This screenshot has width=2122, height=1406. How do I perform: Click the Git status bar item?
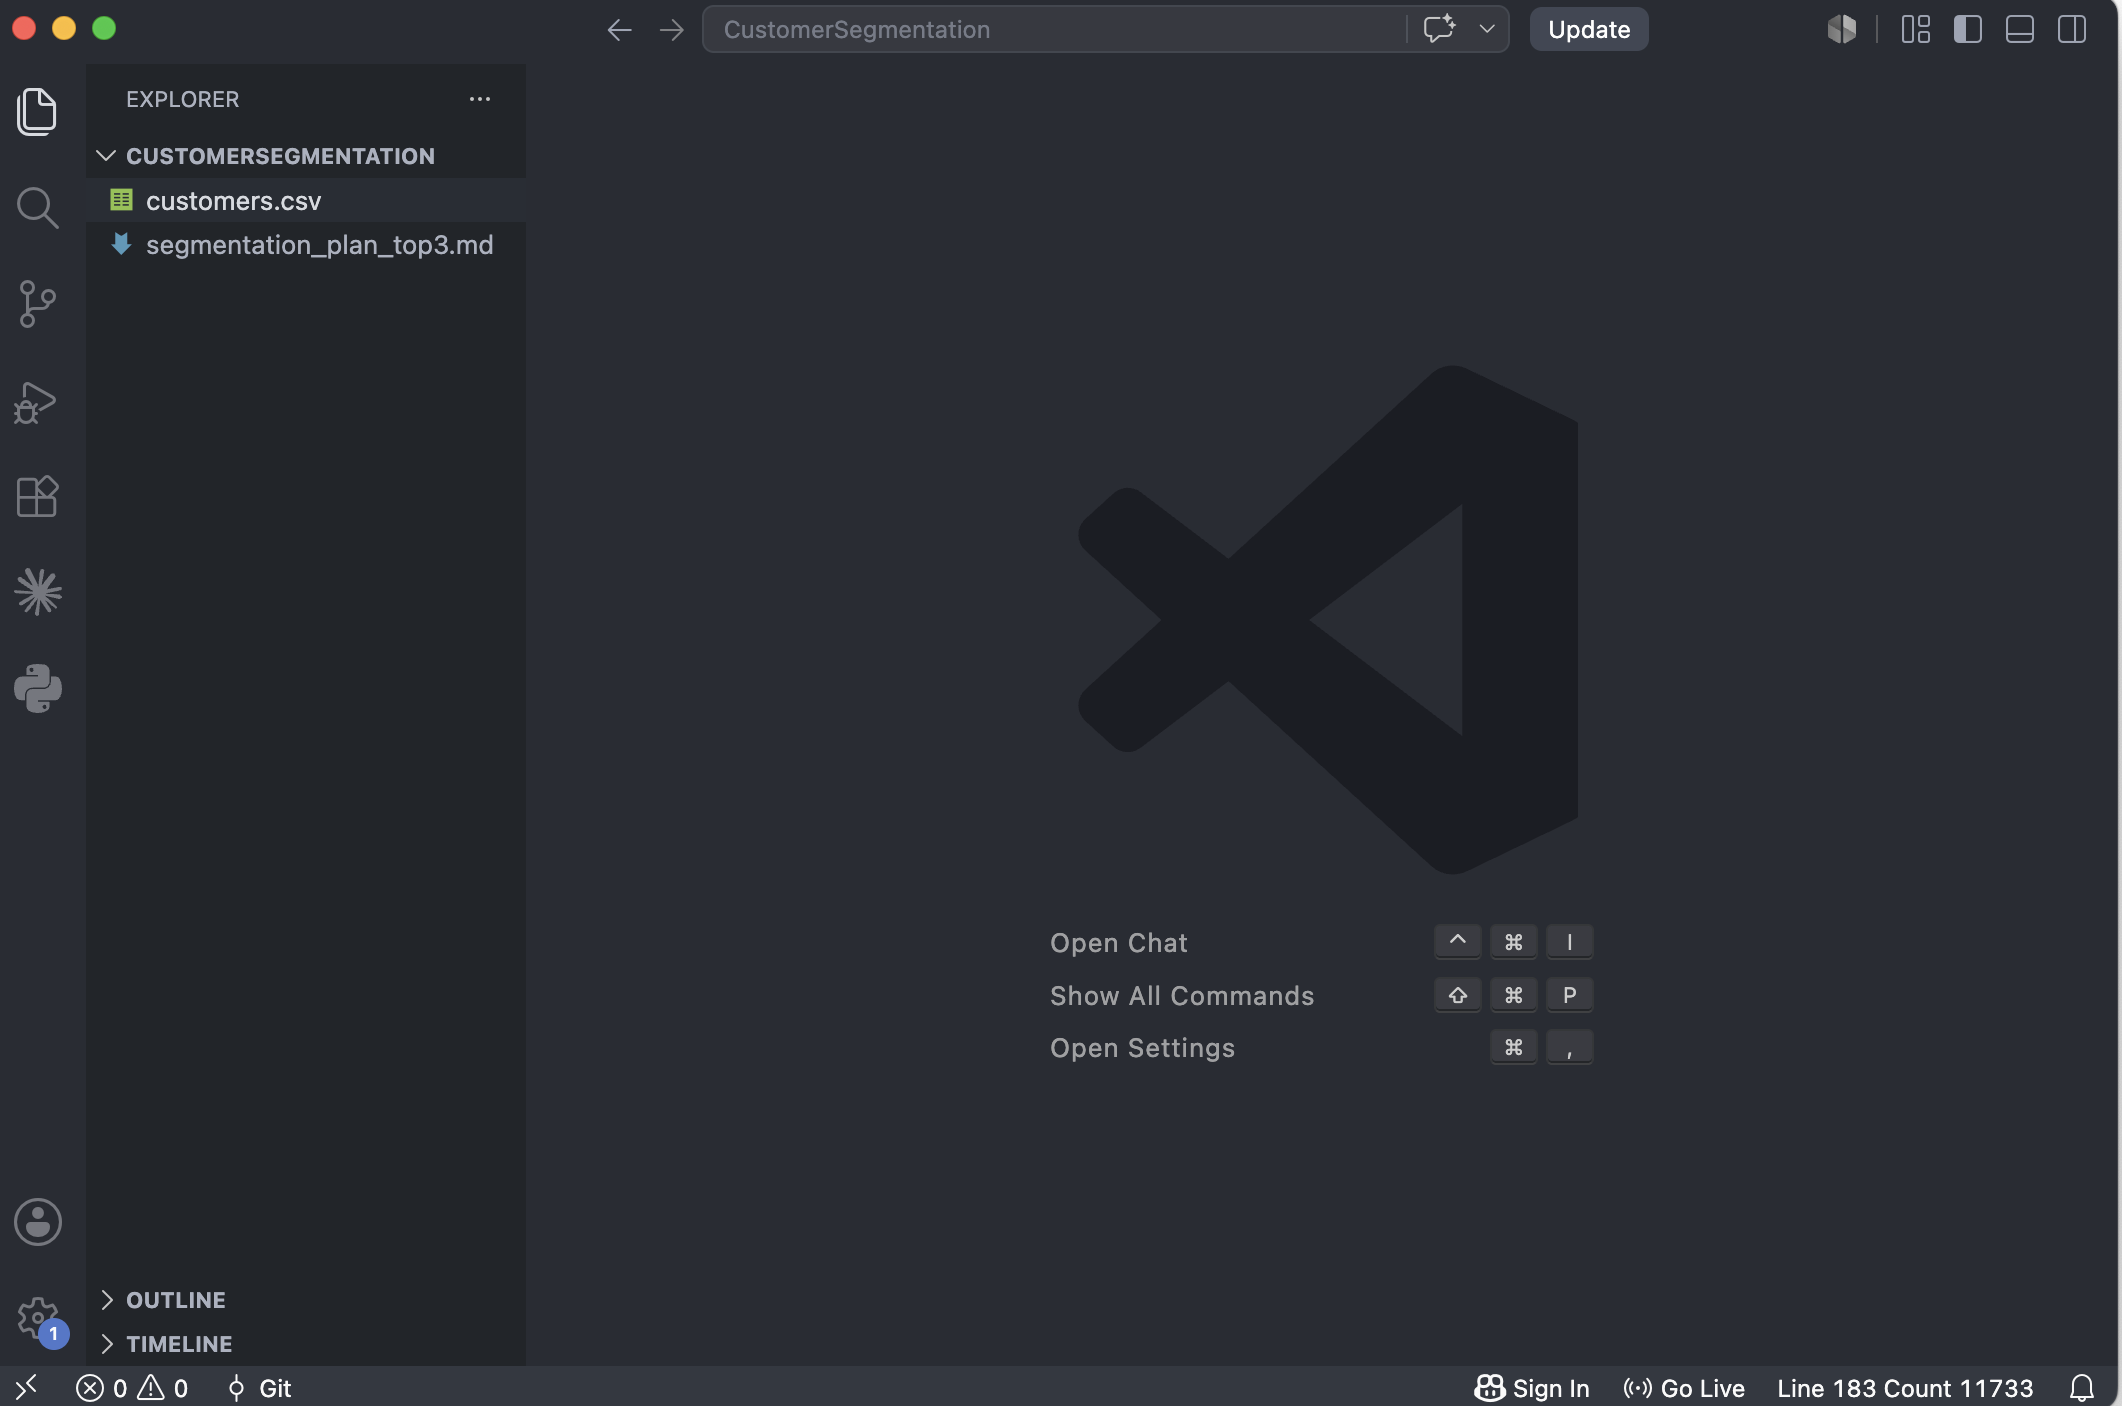pos(259,1388)
